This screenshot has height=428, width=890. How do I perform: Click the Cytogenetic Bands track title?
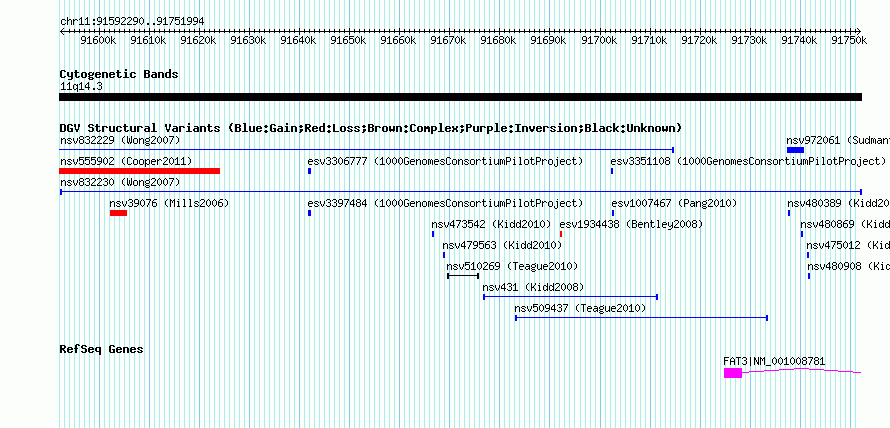[x=119, y=74]
